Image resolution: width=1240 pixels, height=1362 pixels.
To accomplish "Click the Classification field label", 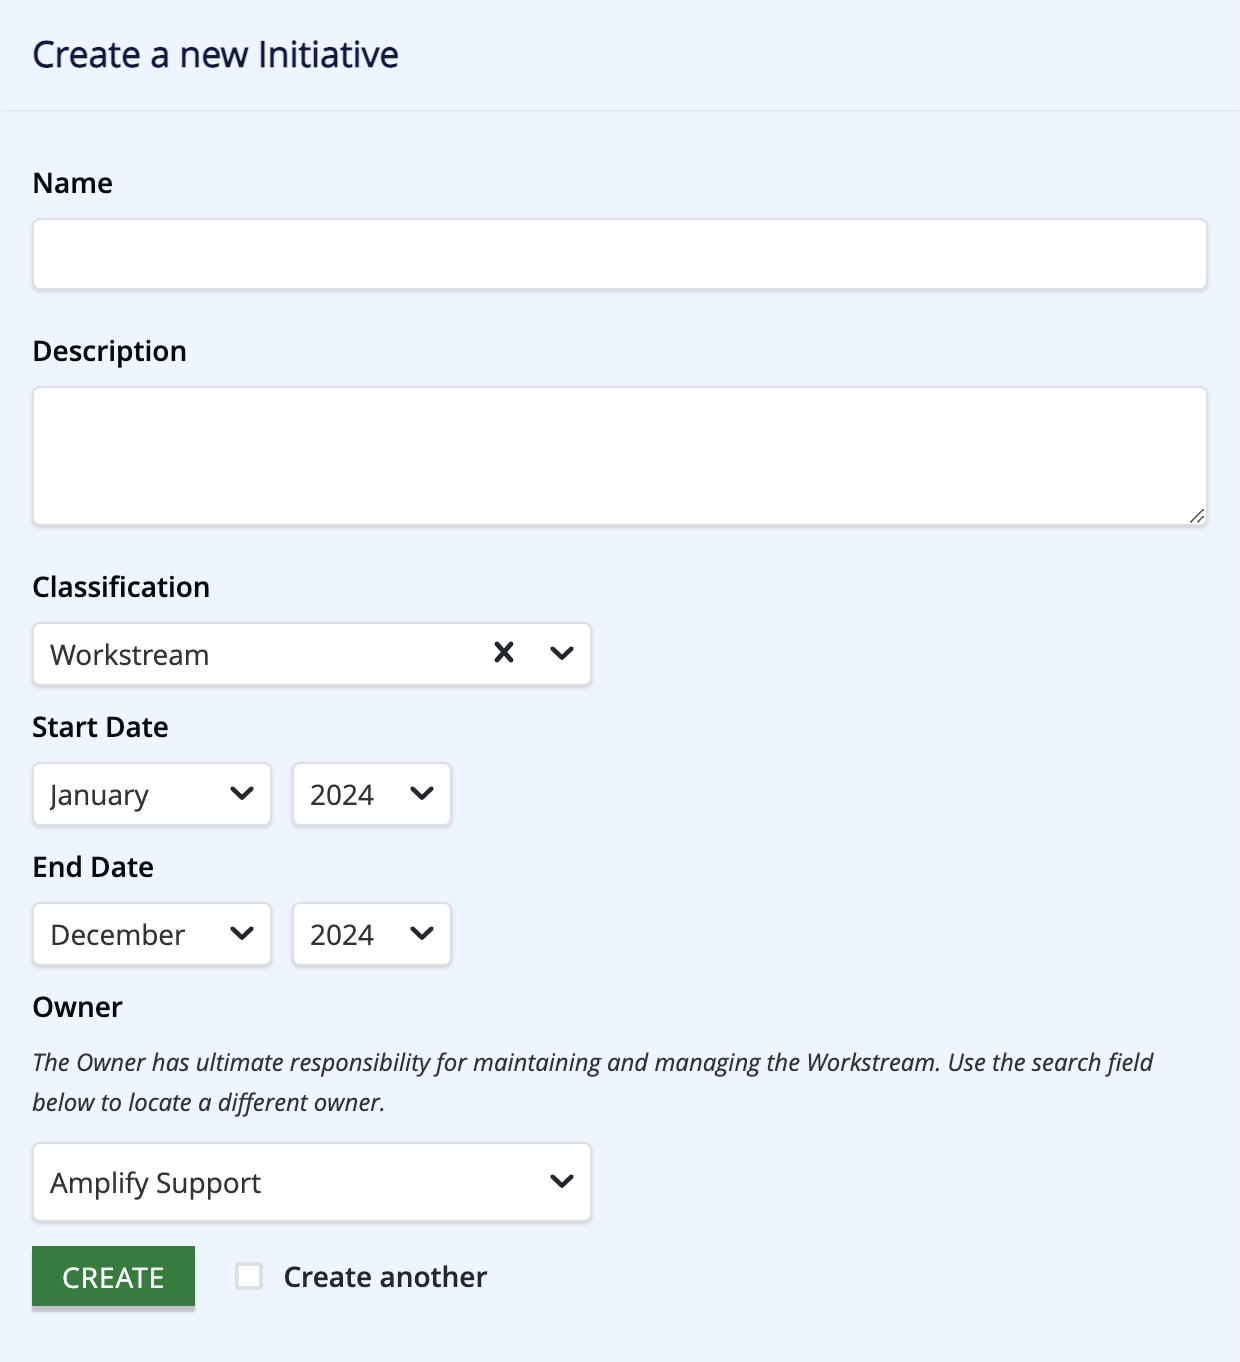I will (x=121, y=587).
